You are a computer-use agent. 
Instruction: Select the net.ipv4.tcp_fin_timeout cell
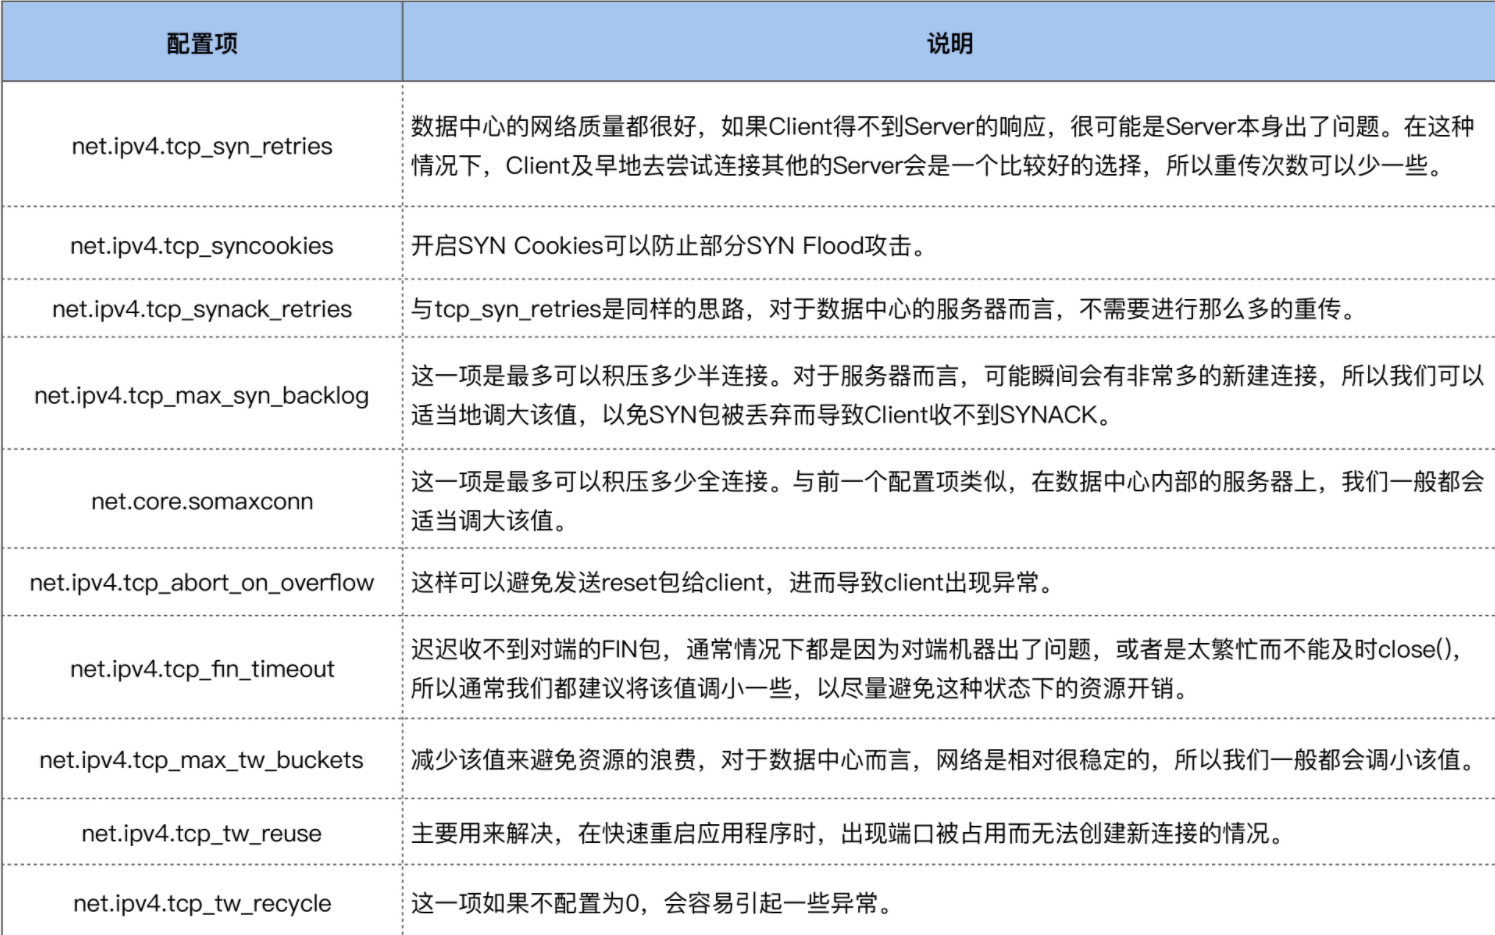[202, 669]
